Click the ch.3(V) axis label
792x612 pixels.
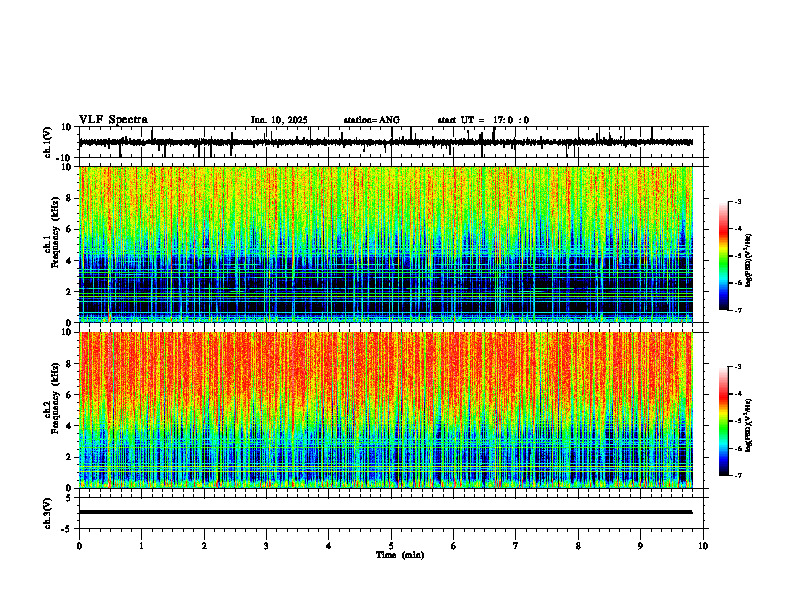(x=48, y=513)
